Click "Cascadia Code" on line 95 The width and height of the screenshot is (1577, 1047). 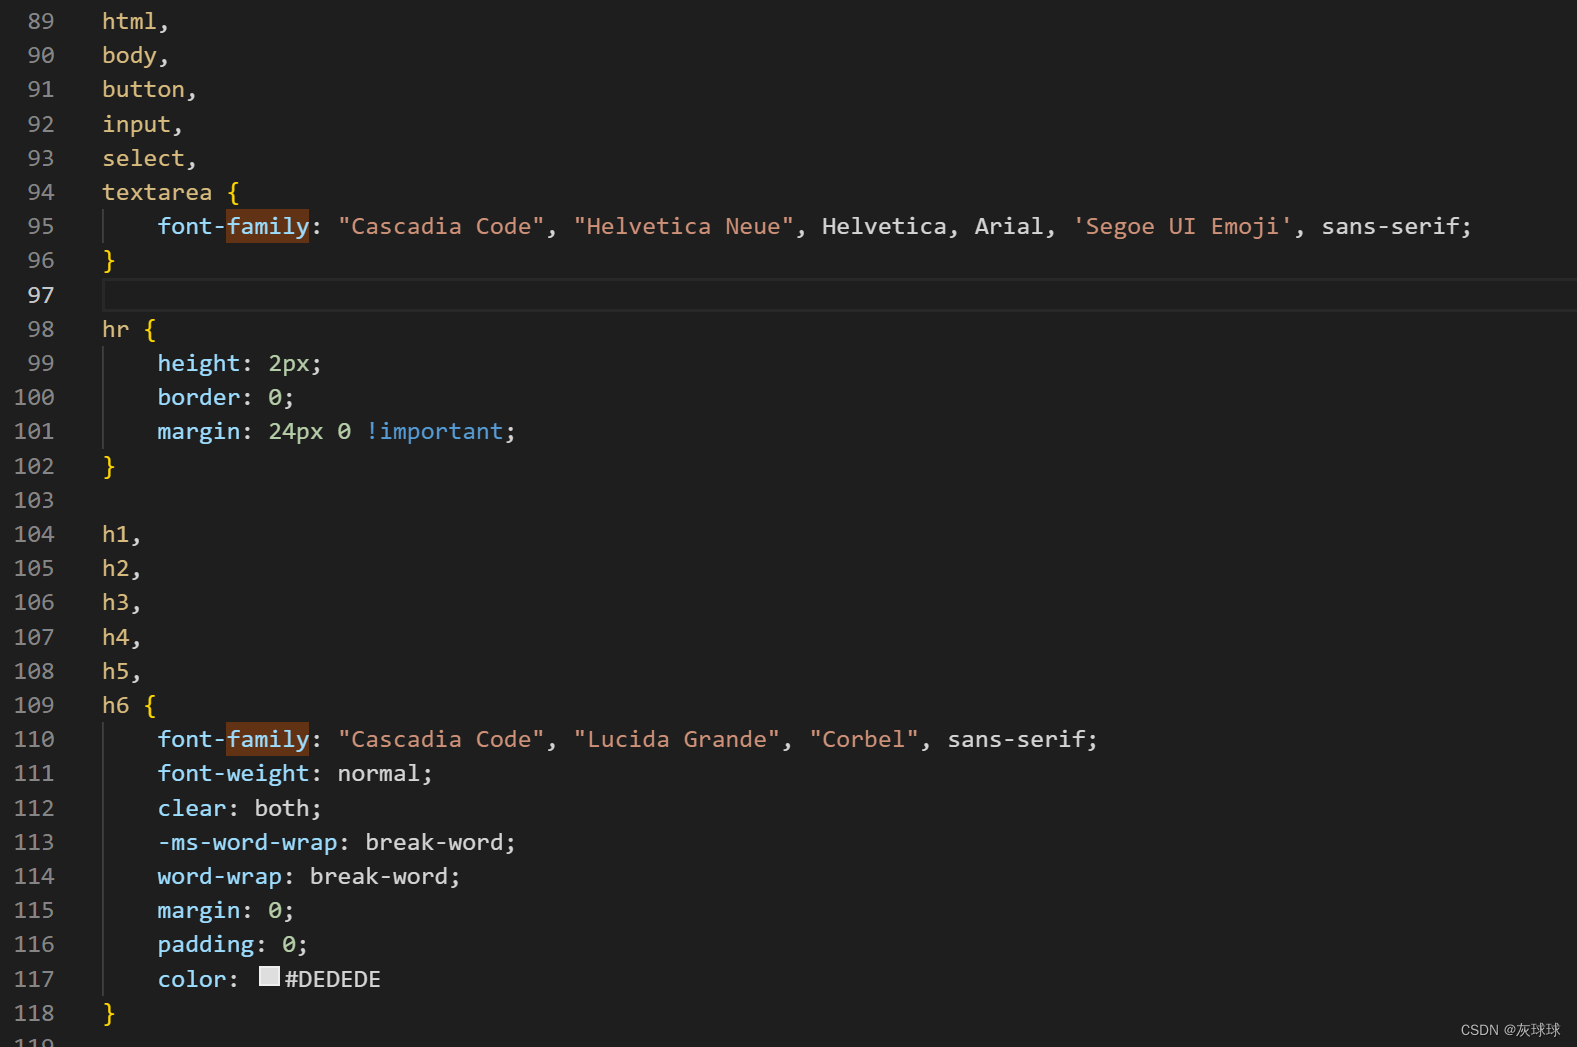point(441,226)
